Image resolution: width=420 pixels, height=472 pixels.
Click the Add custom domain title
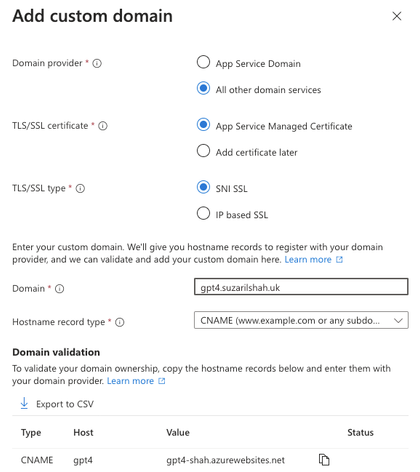pos(93,16)
